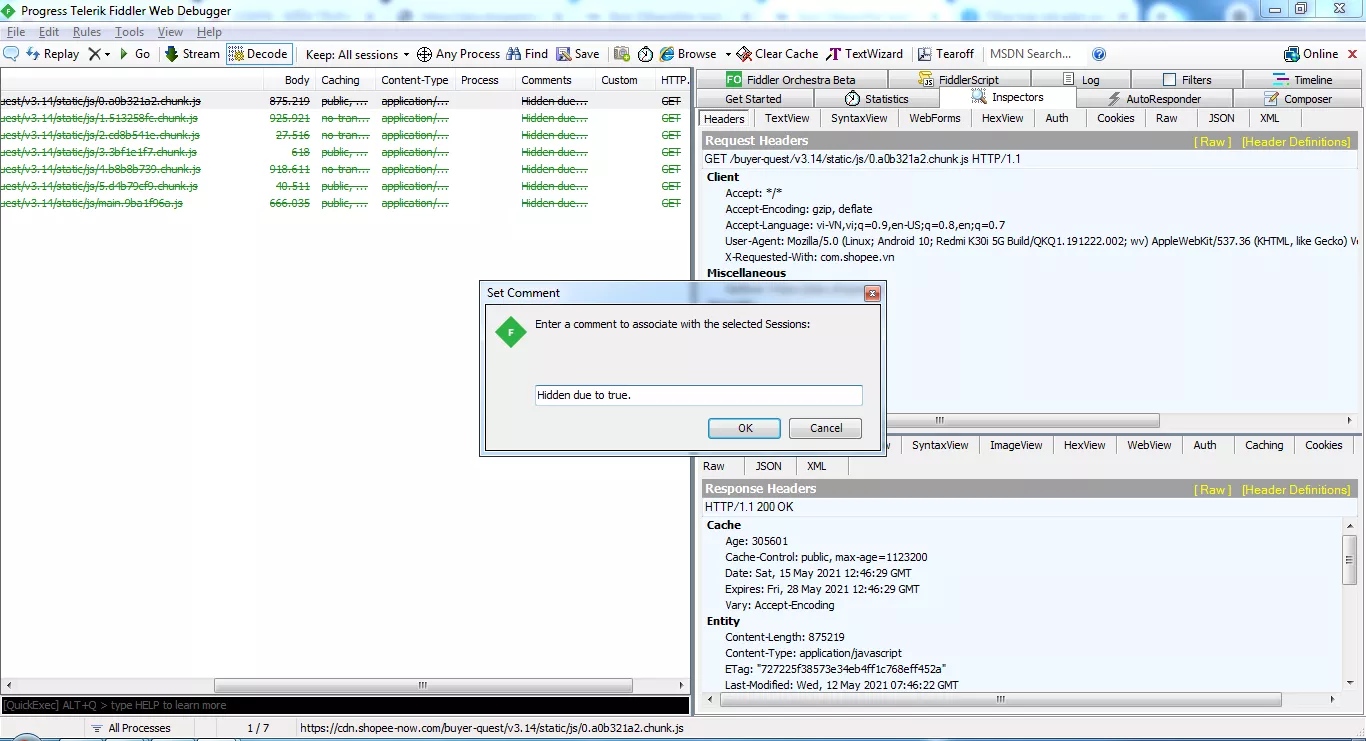
Task: Select the request Cookies inspector tab
Action: [1115, 118]
